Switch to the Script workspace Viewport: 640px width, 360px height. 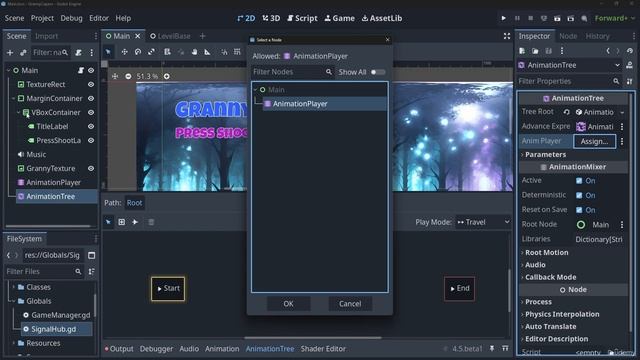tap(302, 18)
